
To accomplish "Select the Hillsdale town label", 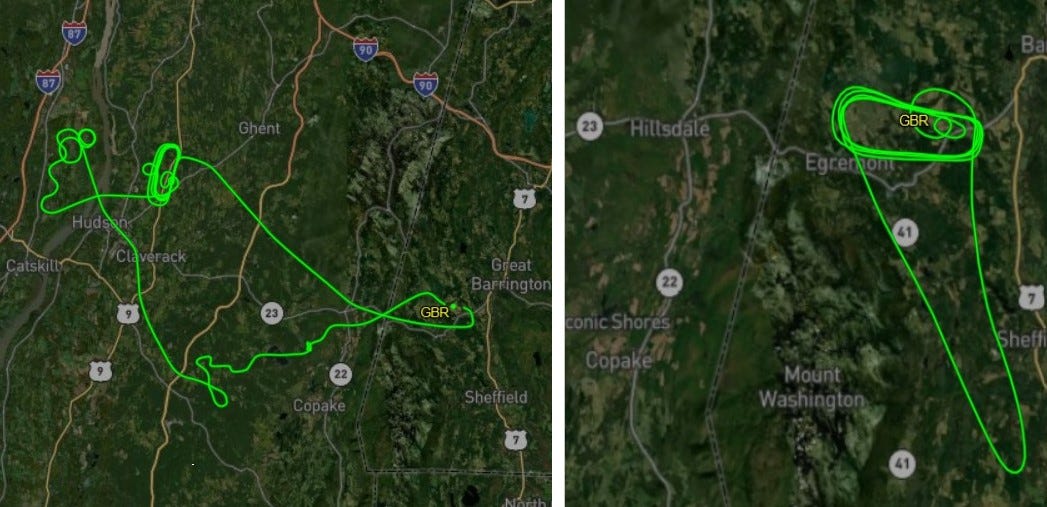I will point(670,128).
